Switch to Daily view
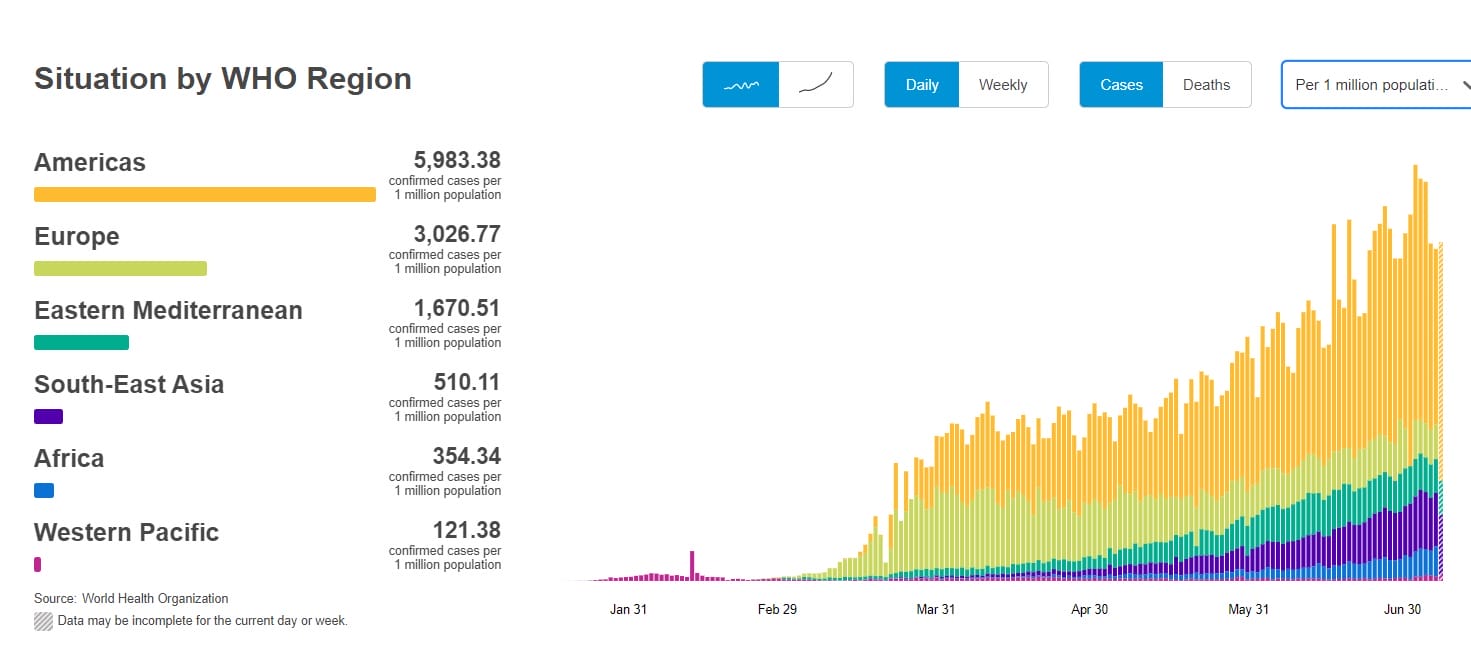 (x=921, y=85)
